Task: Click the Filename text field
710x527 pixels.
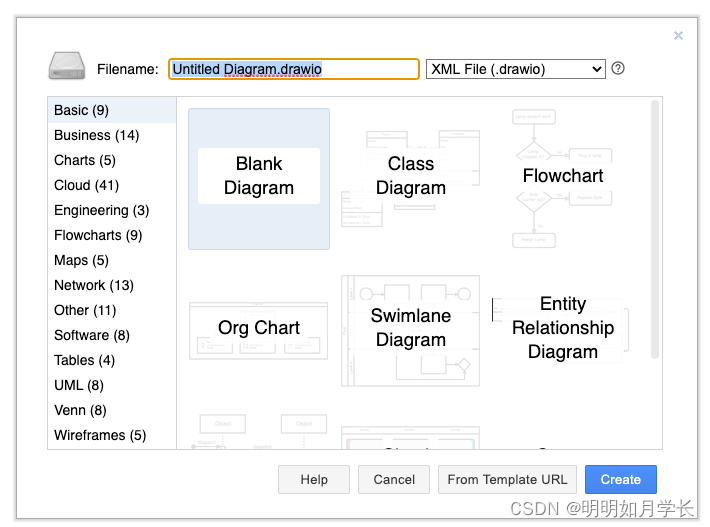Action: pyautogui.click(x=293, y=69)
